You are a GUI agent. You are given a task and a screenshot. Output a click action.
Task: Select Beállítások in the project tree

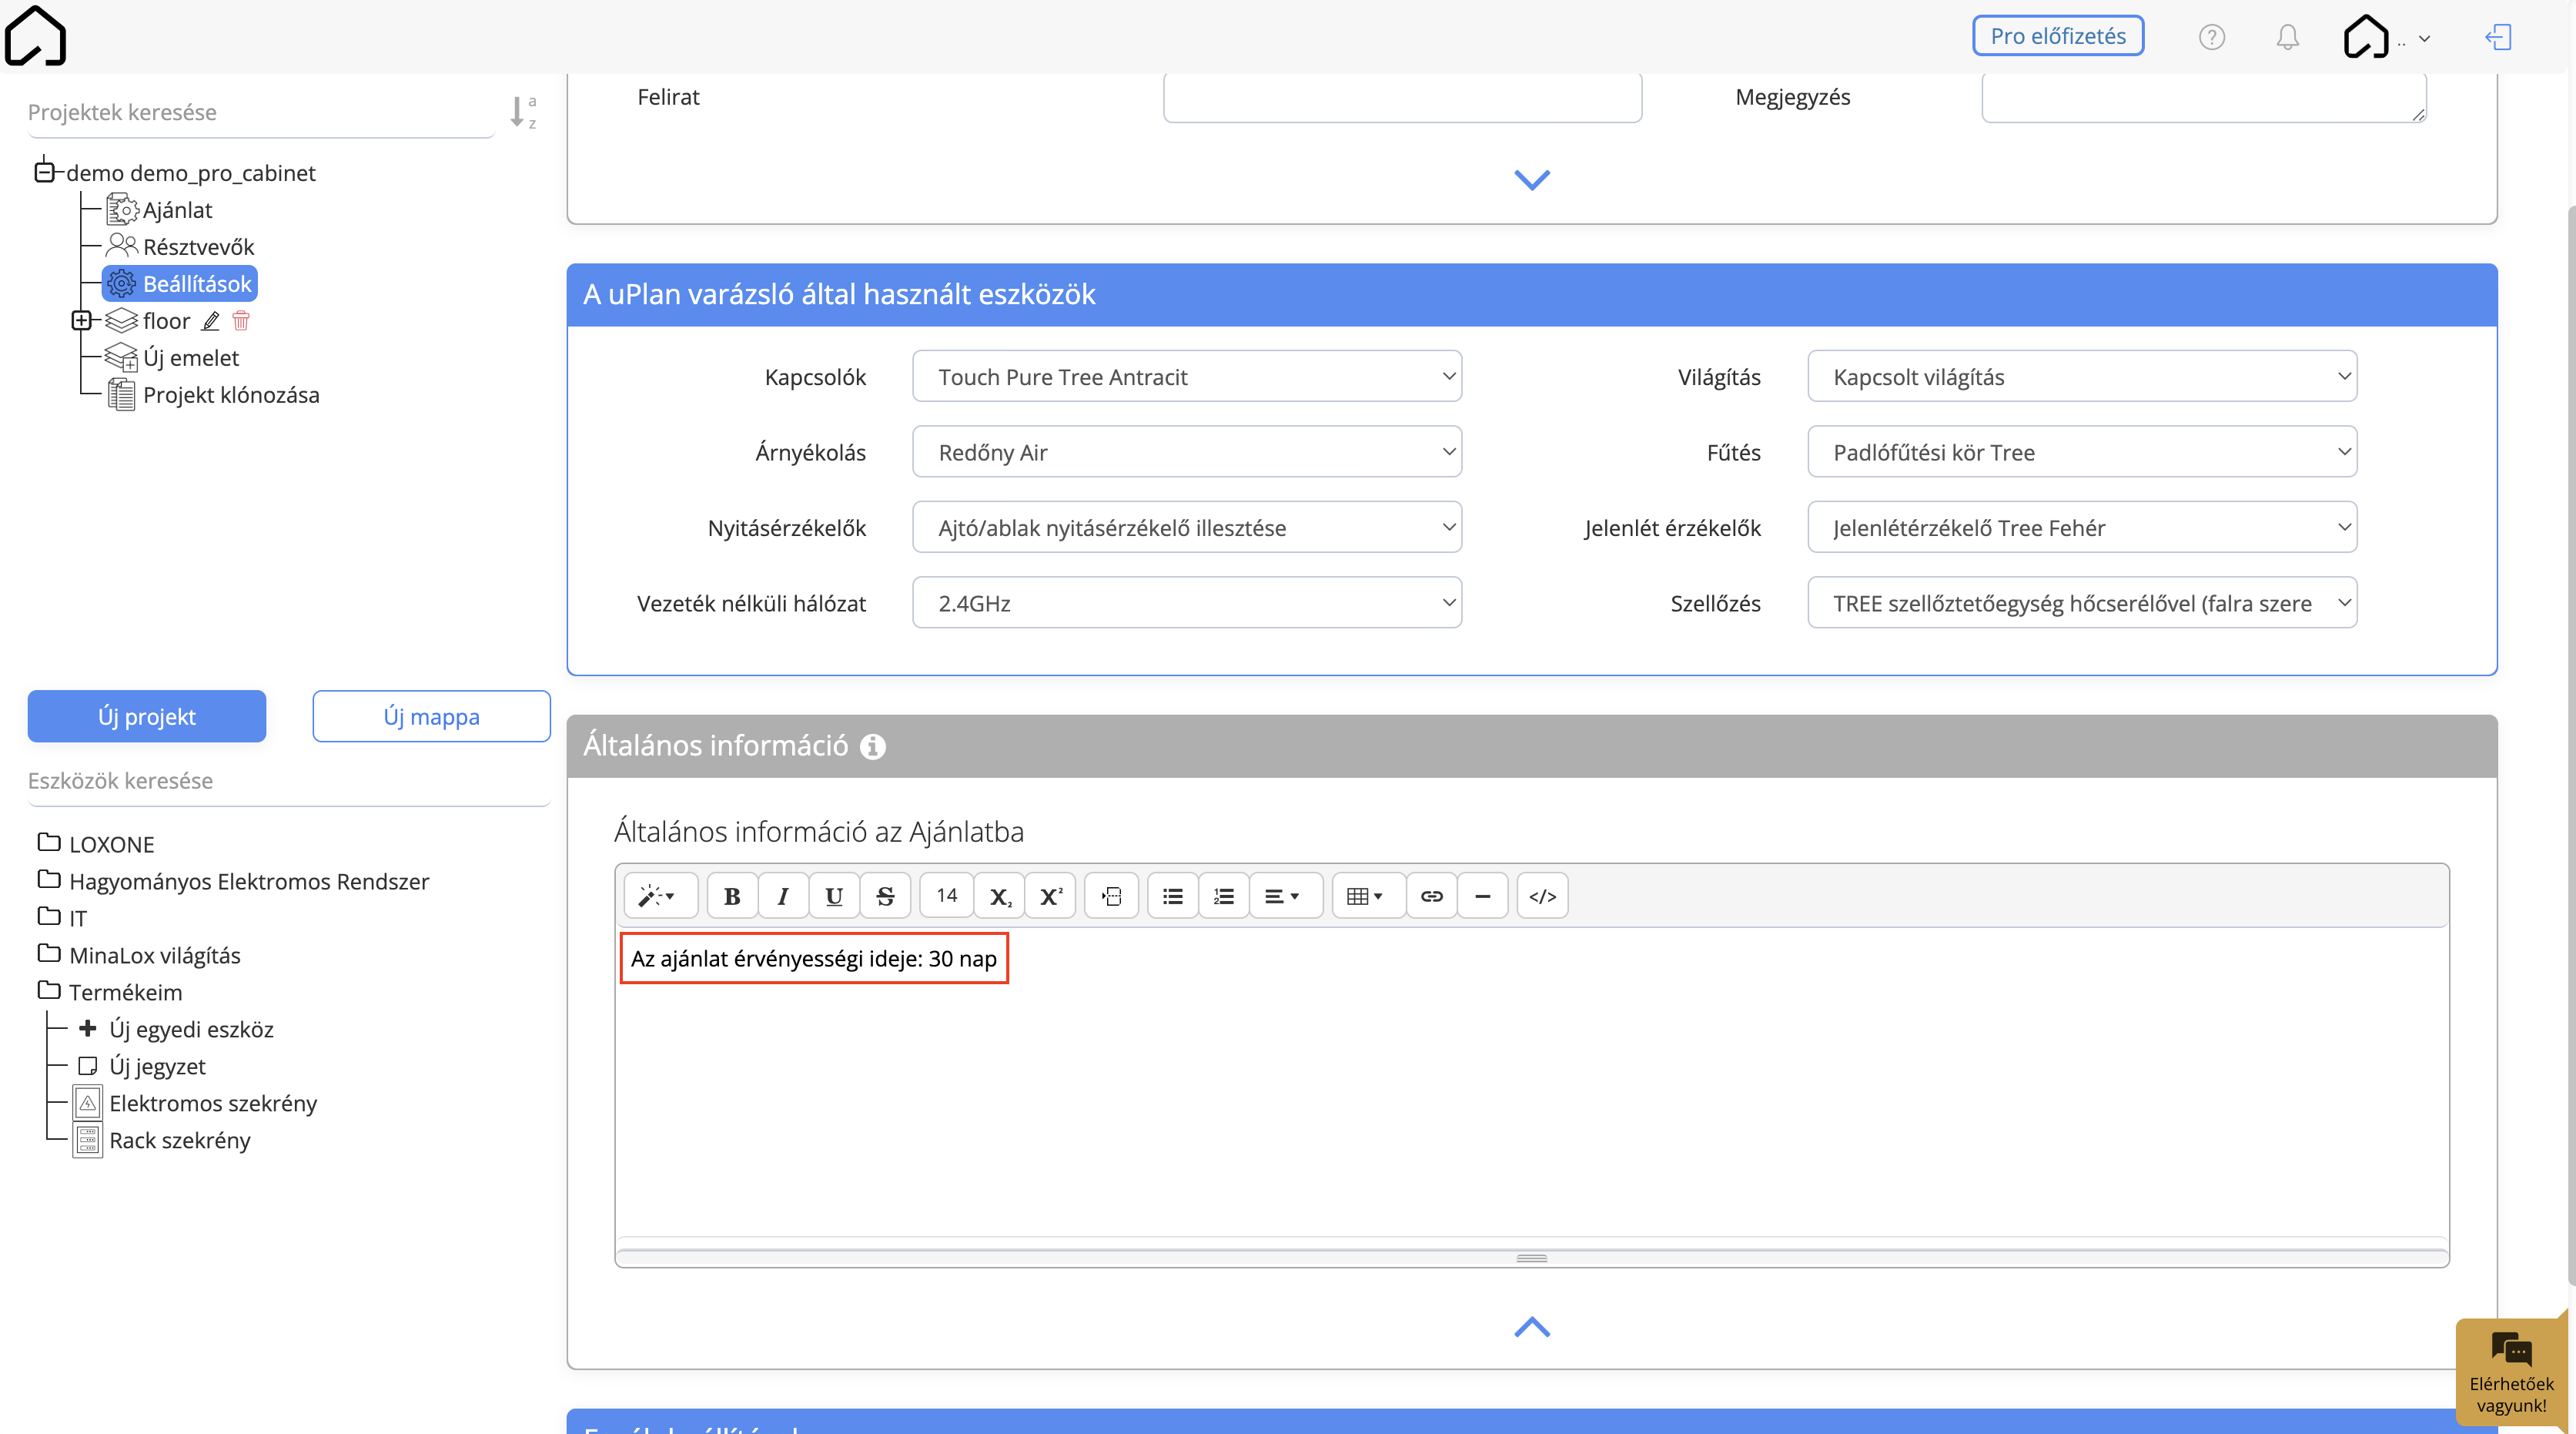[180, 284]
